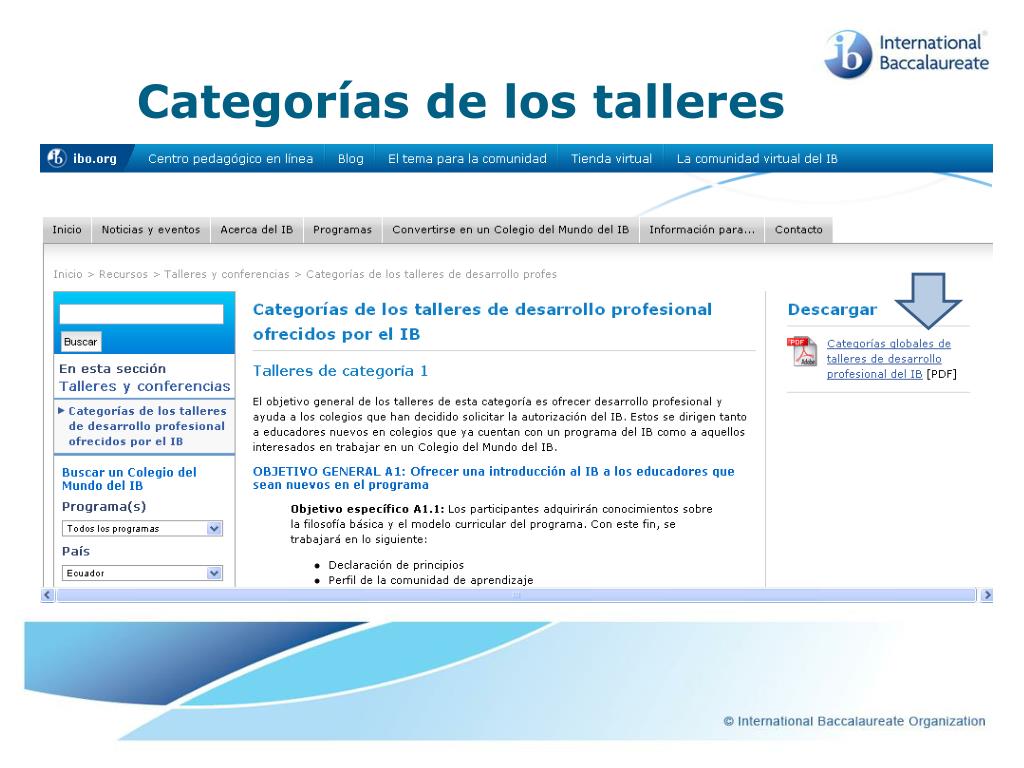Click the Recursos breadcrumb link
This screenshot has width=1024, height=768.
coord(123,274)
